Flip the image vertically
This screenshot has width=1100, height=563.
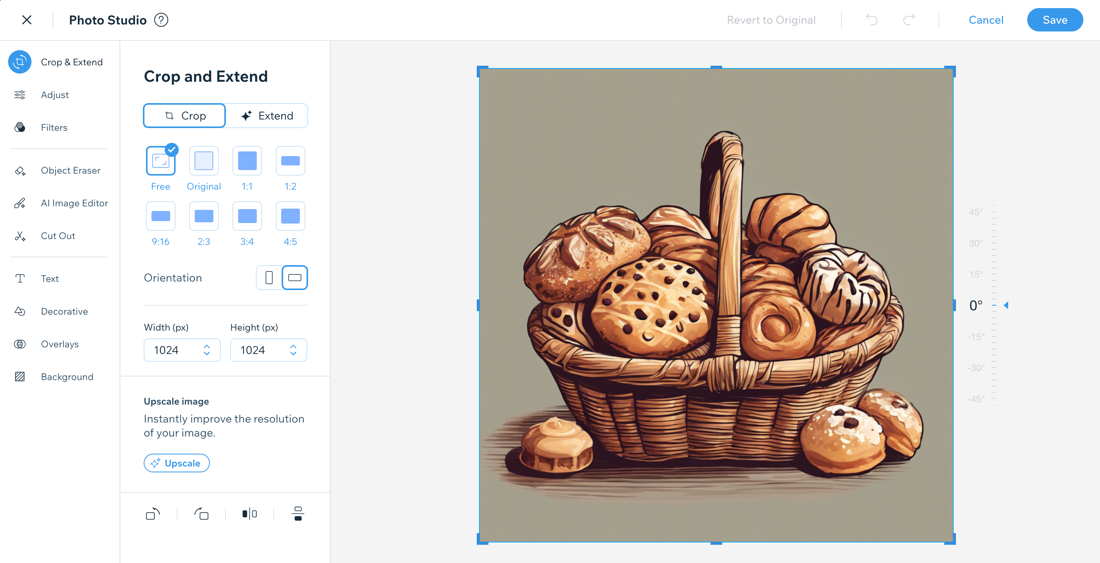pos(297,514)
